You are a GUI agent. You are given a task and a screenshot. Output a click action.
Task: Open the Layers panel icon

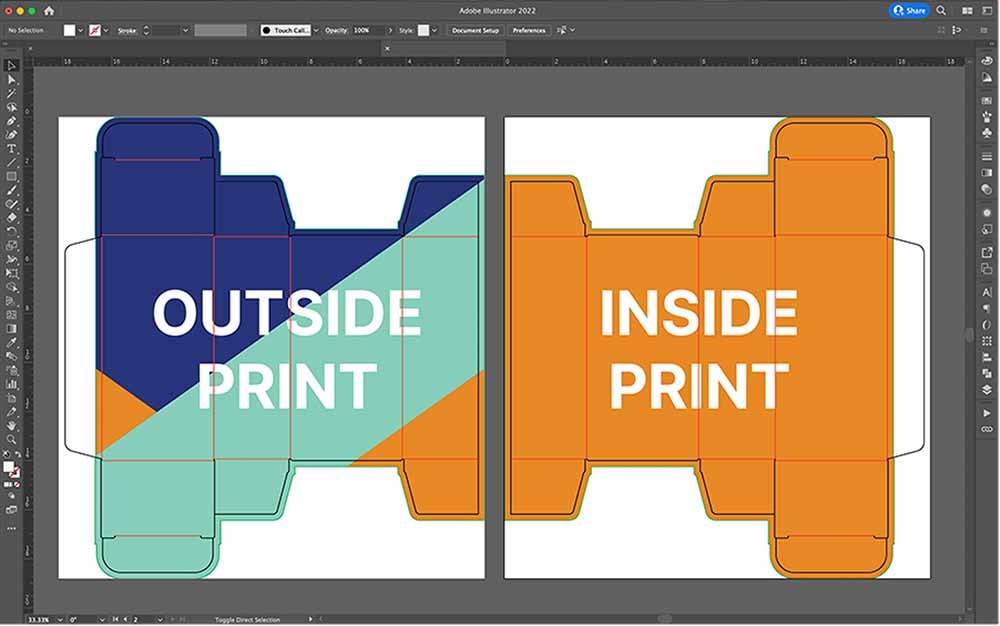point(987,389)
